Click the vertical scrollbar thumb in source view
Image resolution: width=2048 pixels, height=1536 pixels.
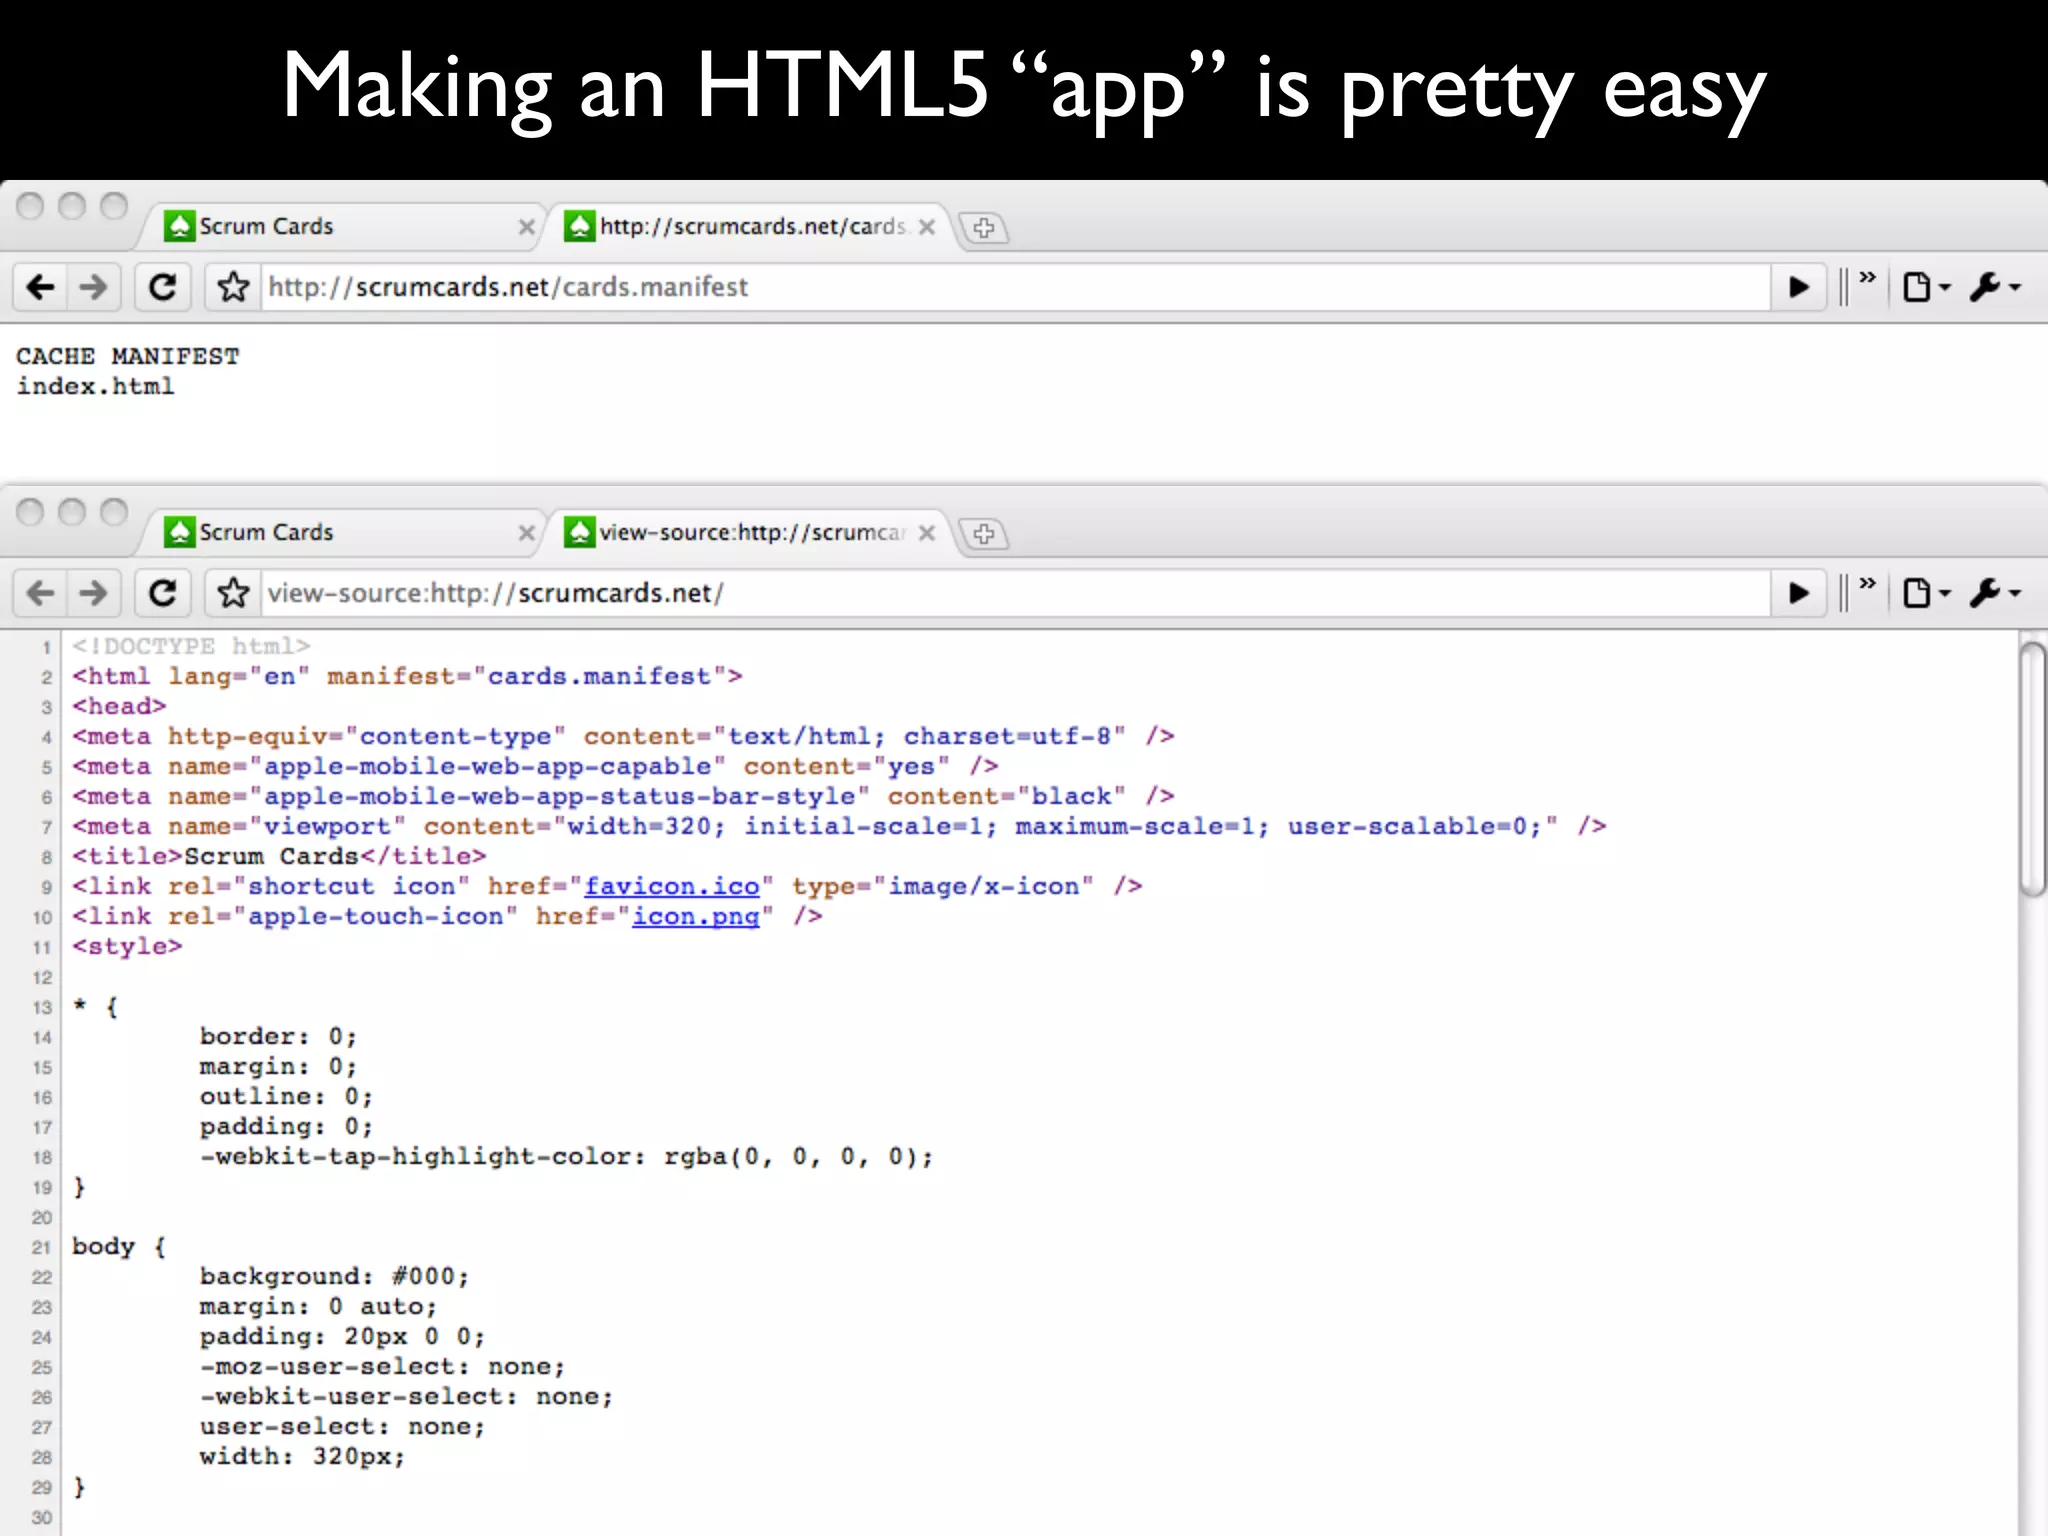point(2032,770)
